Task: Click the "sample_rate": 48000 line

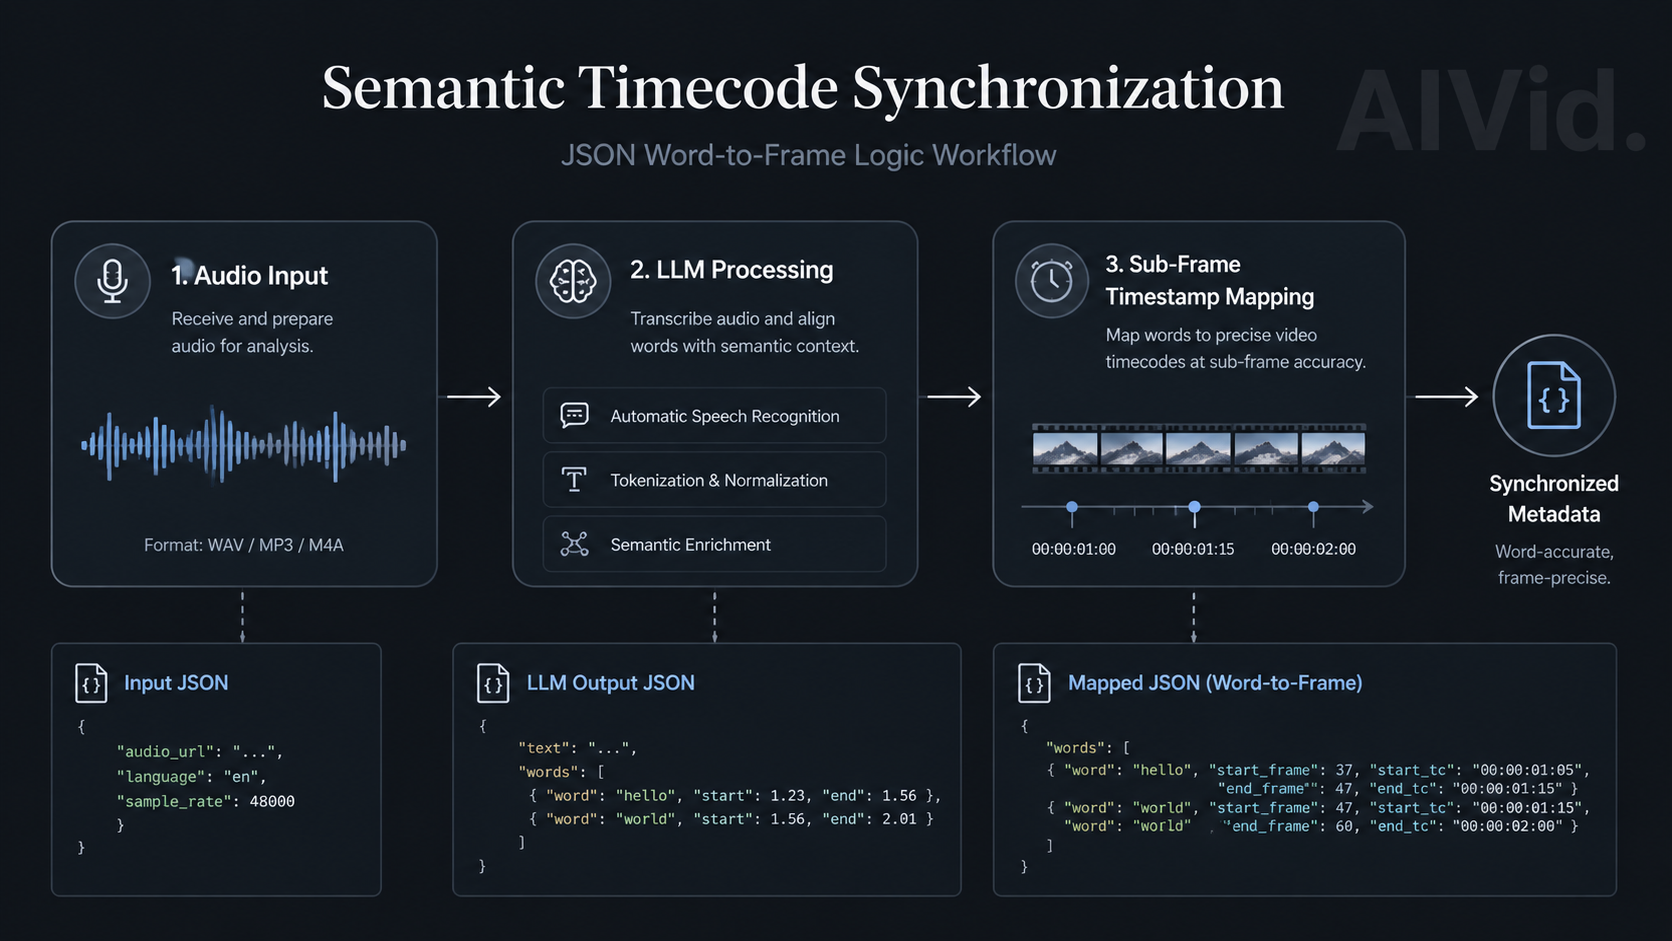Action: (205, 801)
